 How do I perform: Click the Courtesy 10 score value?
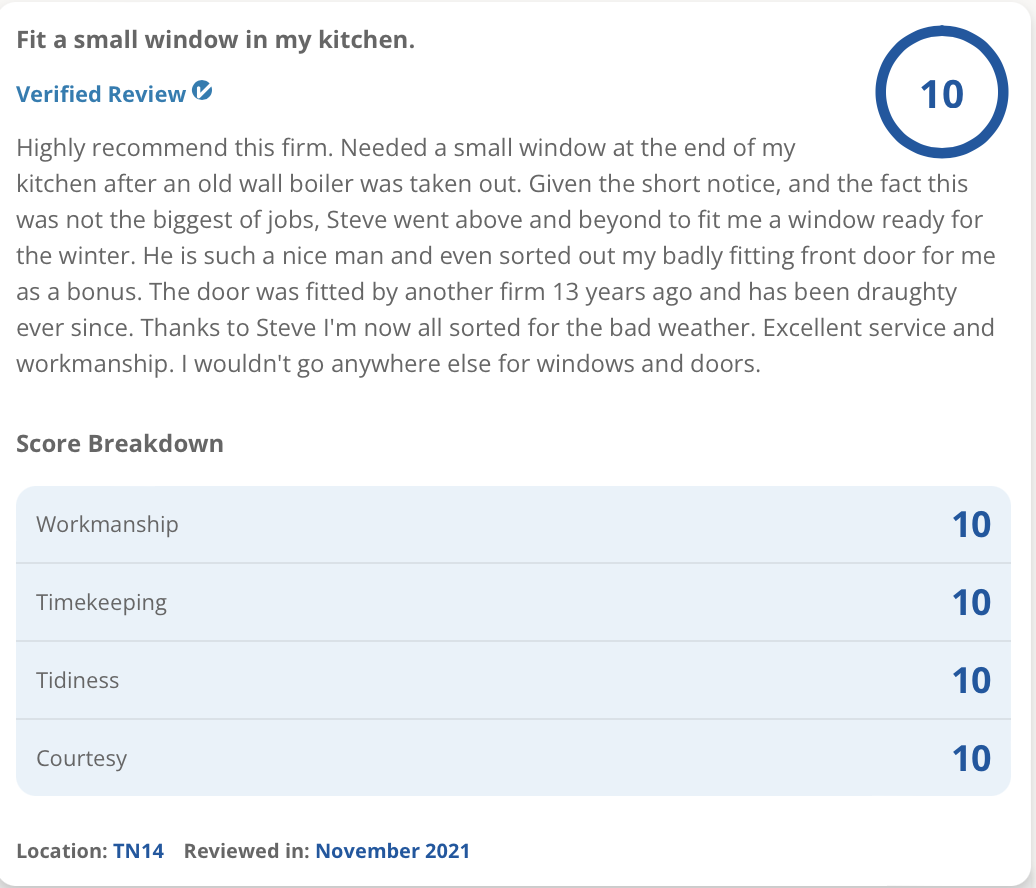(x=971, y=758)
